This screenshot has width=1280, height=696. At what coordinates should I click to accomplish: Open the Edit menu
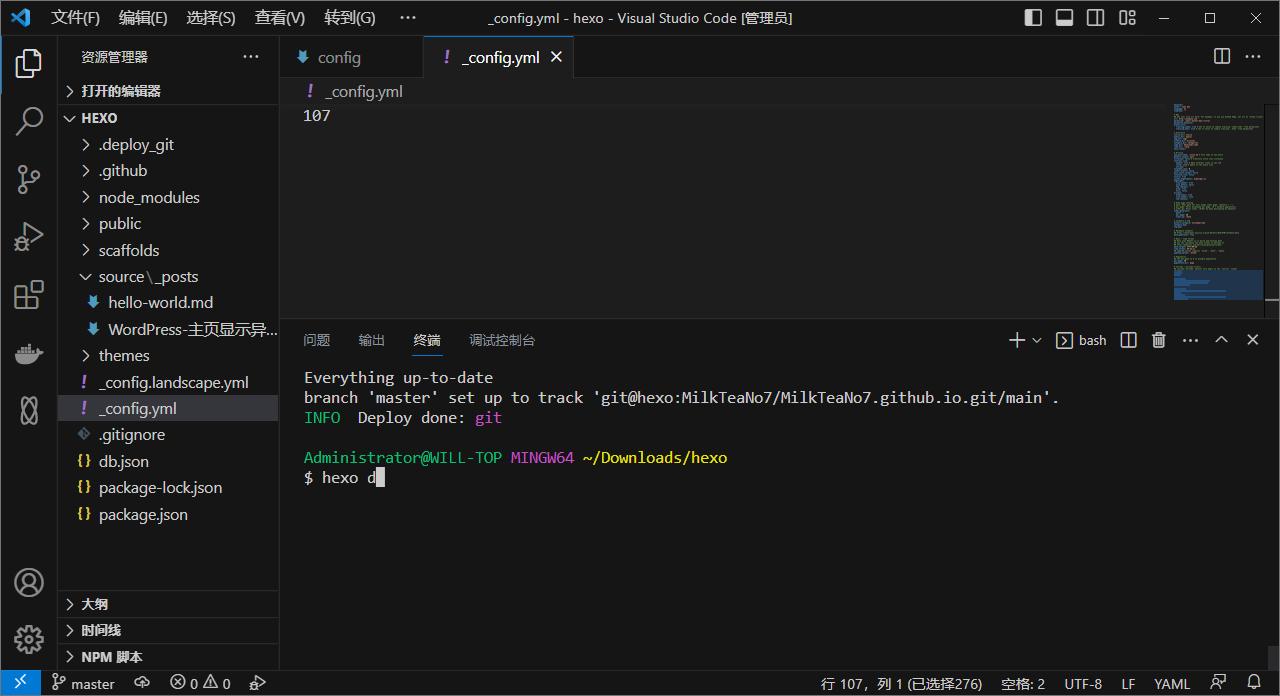(143, 18)
